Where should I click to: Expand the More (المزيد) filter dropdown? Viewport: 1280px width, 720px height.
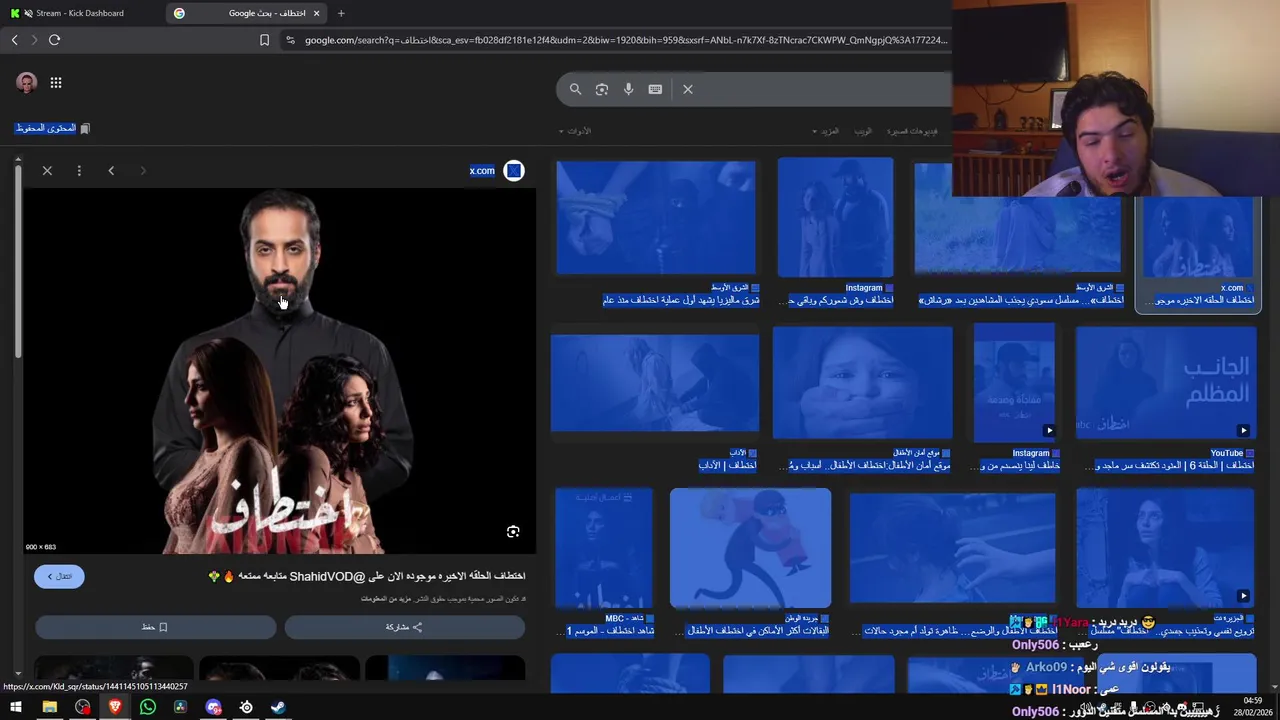[826, 131]
